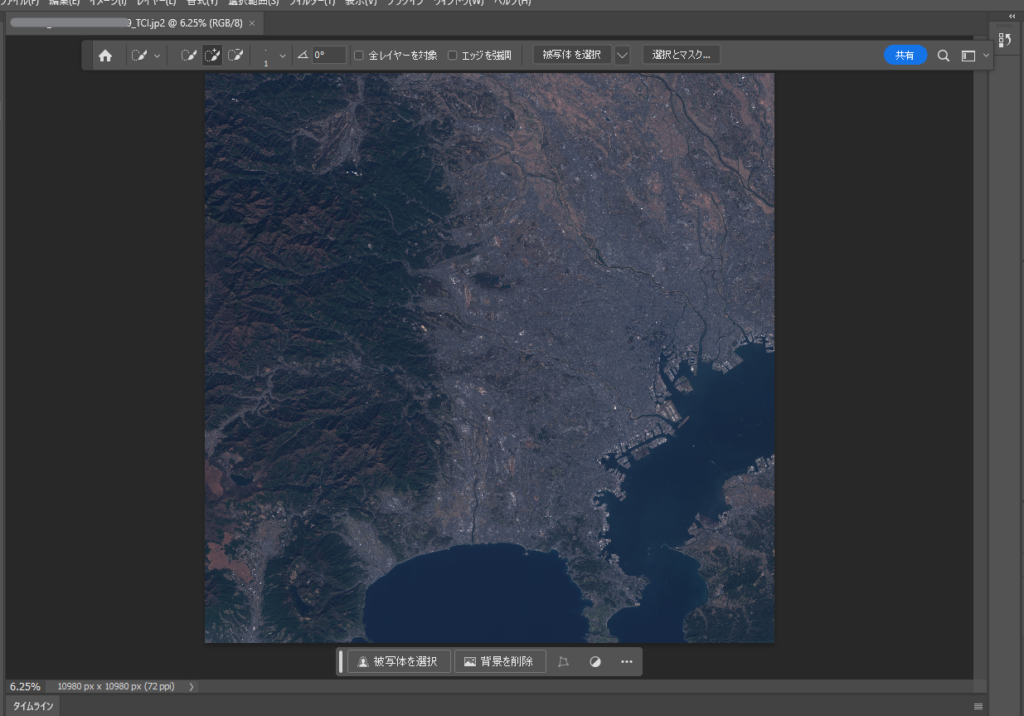Pick the Subtract from Selection mode icon
Screen dimensions: 1024x716
(x=236, y=56)
